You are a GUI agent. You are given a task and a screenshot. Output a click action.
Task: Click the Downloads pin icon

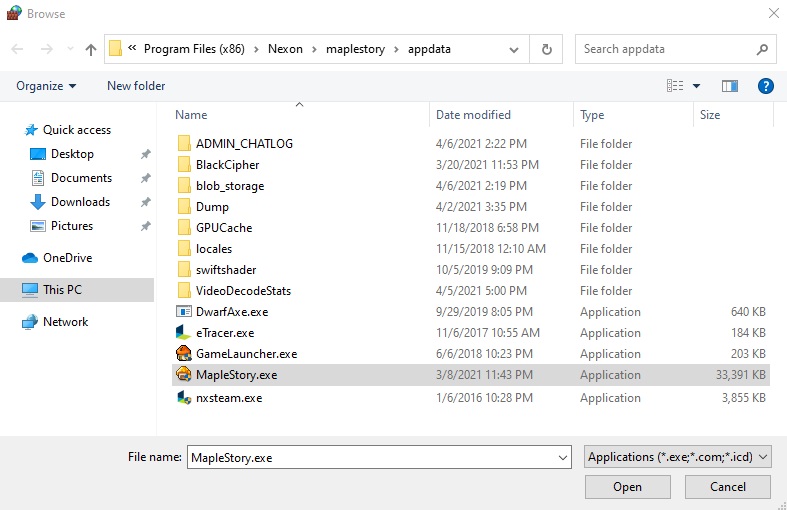point(146,202)
